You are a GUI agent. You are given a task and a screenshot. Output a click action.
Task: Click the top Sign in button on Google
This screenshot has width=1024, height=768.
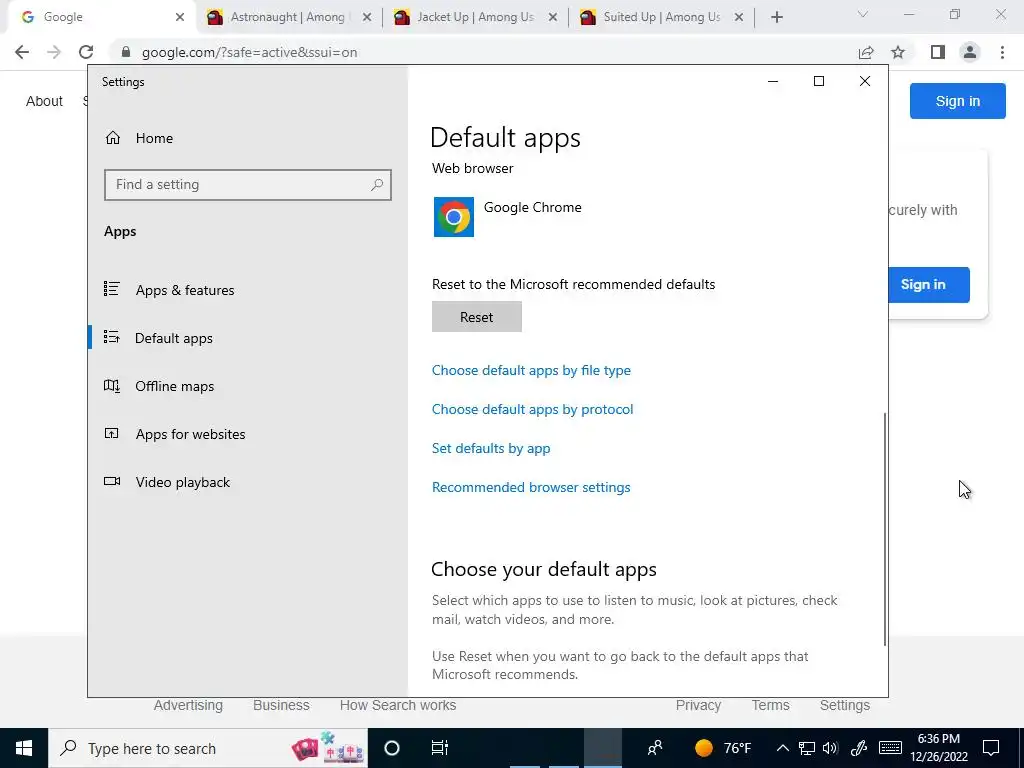point(957,101)
